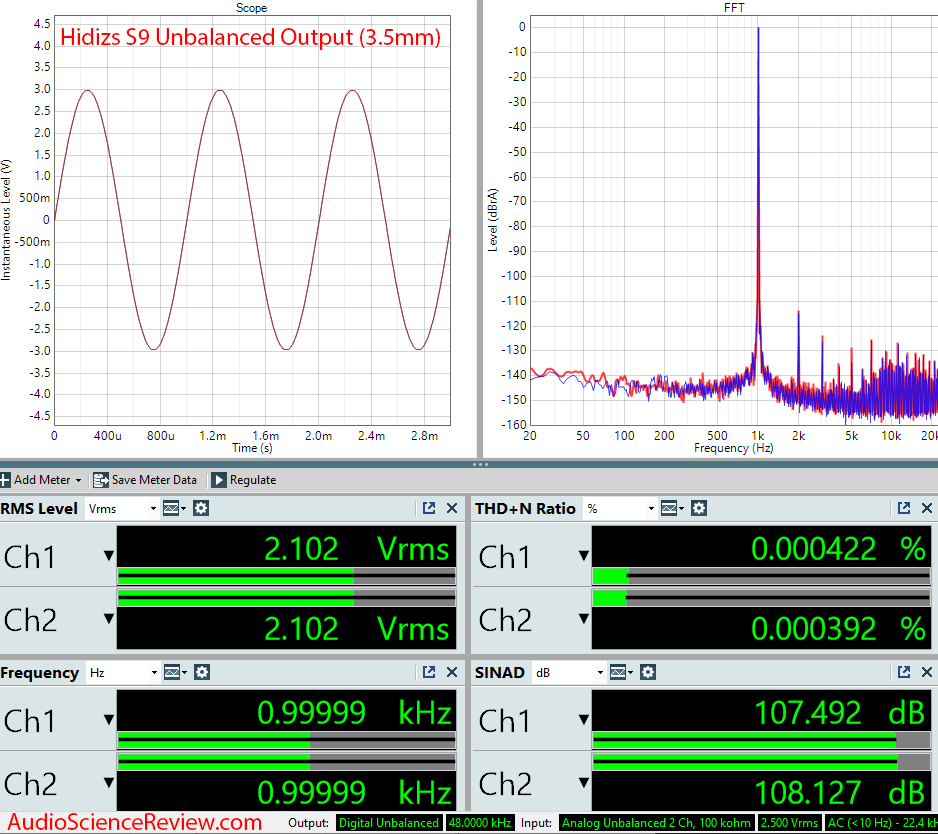
Task: Click Add Meter plus icon
Action: [5, 480]
